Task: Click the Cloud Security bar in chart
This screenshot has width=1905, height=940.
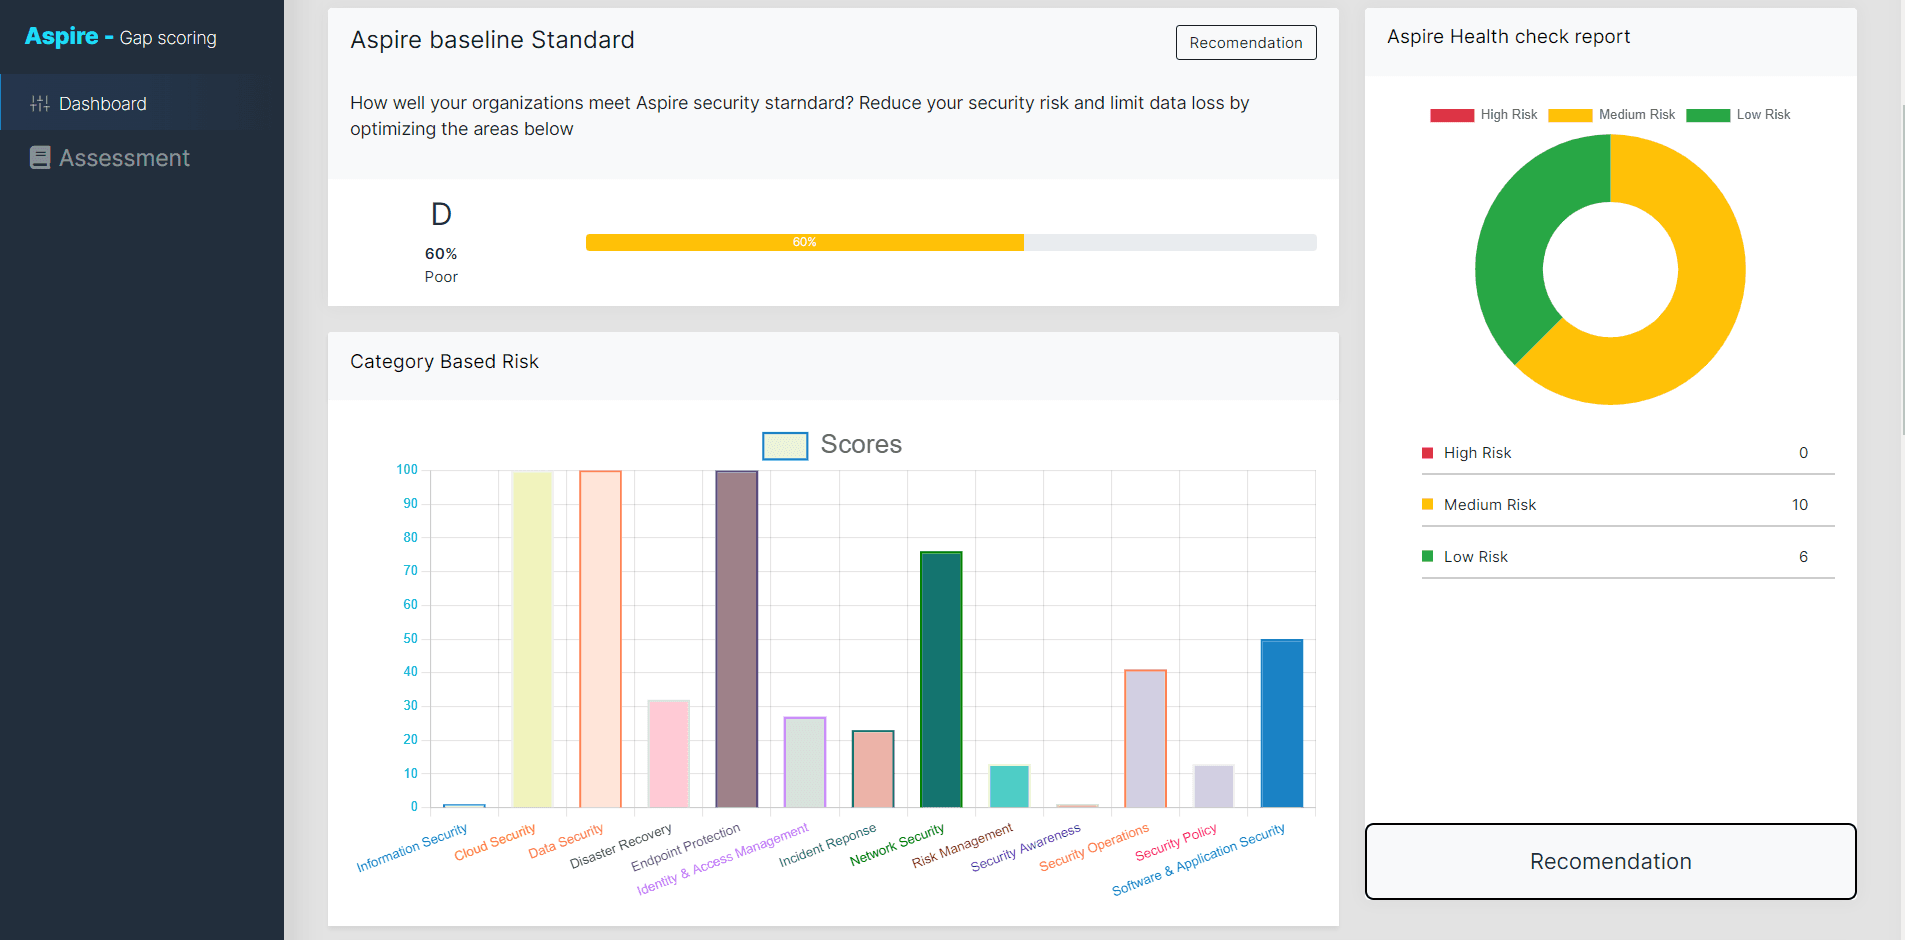Action: click(x=532, y=640)
